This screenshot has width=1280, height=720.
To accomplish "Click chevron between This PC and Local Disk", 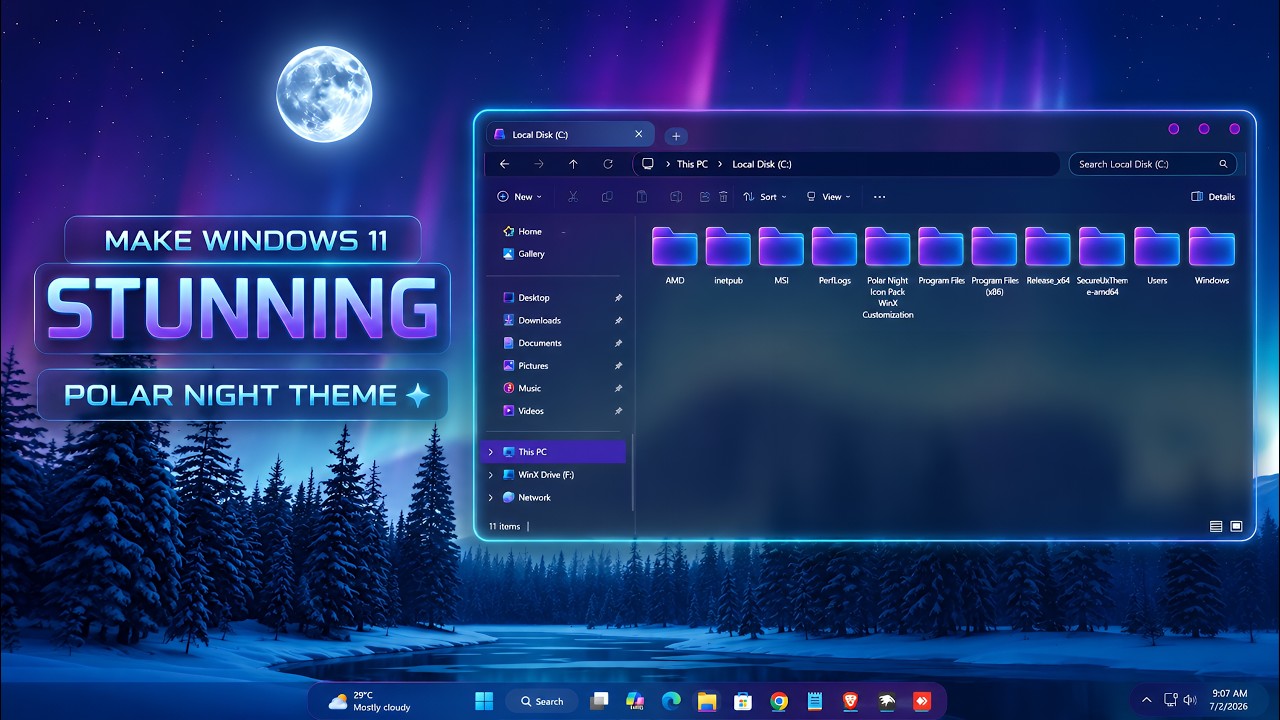I will point(720,164).
